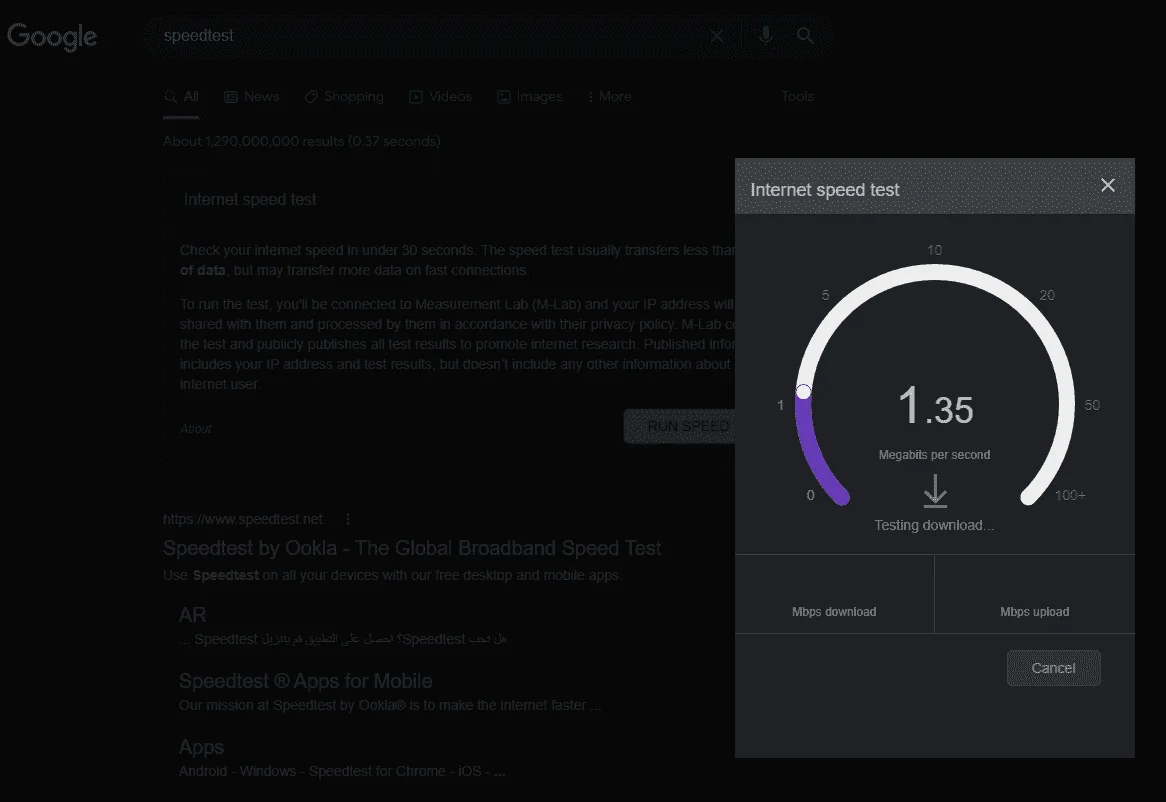The image size is (1166, 802).
Task: Open Speedtest Apps for Mobile sitelink
Action: (306, 681)
